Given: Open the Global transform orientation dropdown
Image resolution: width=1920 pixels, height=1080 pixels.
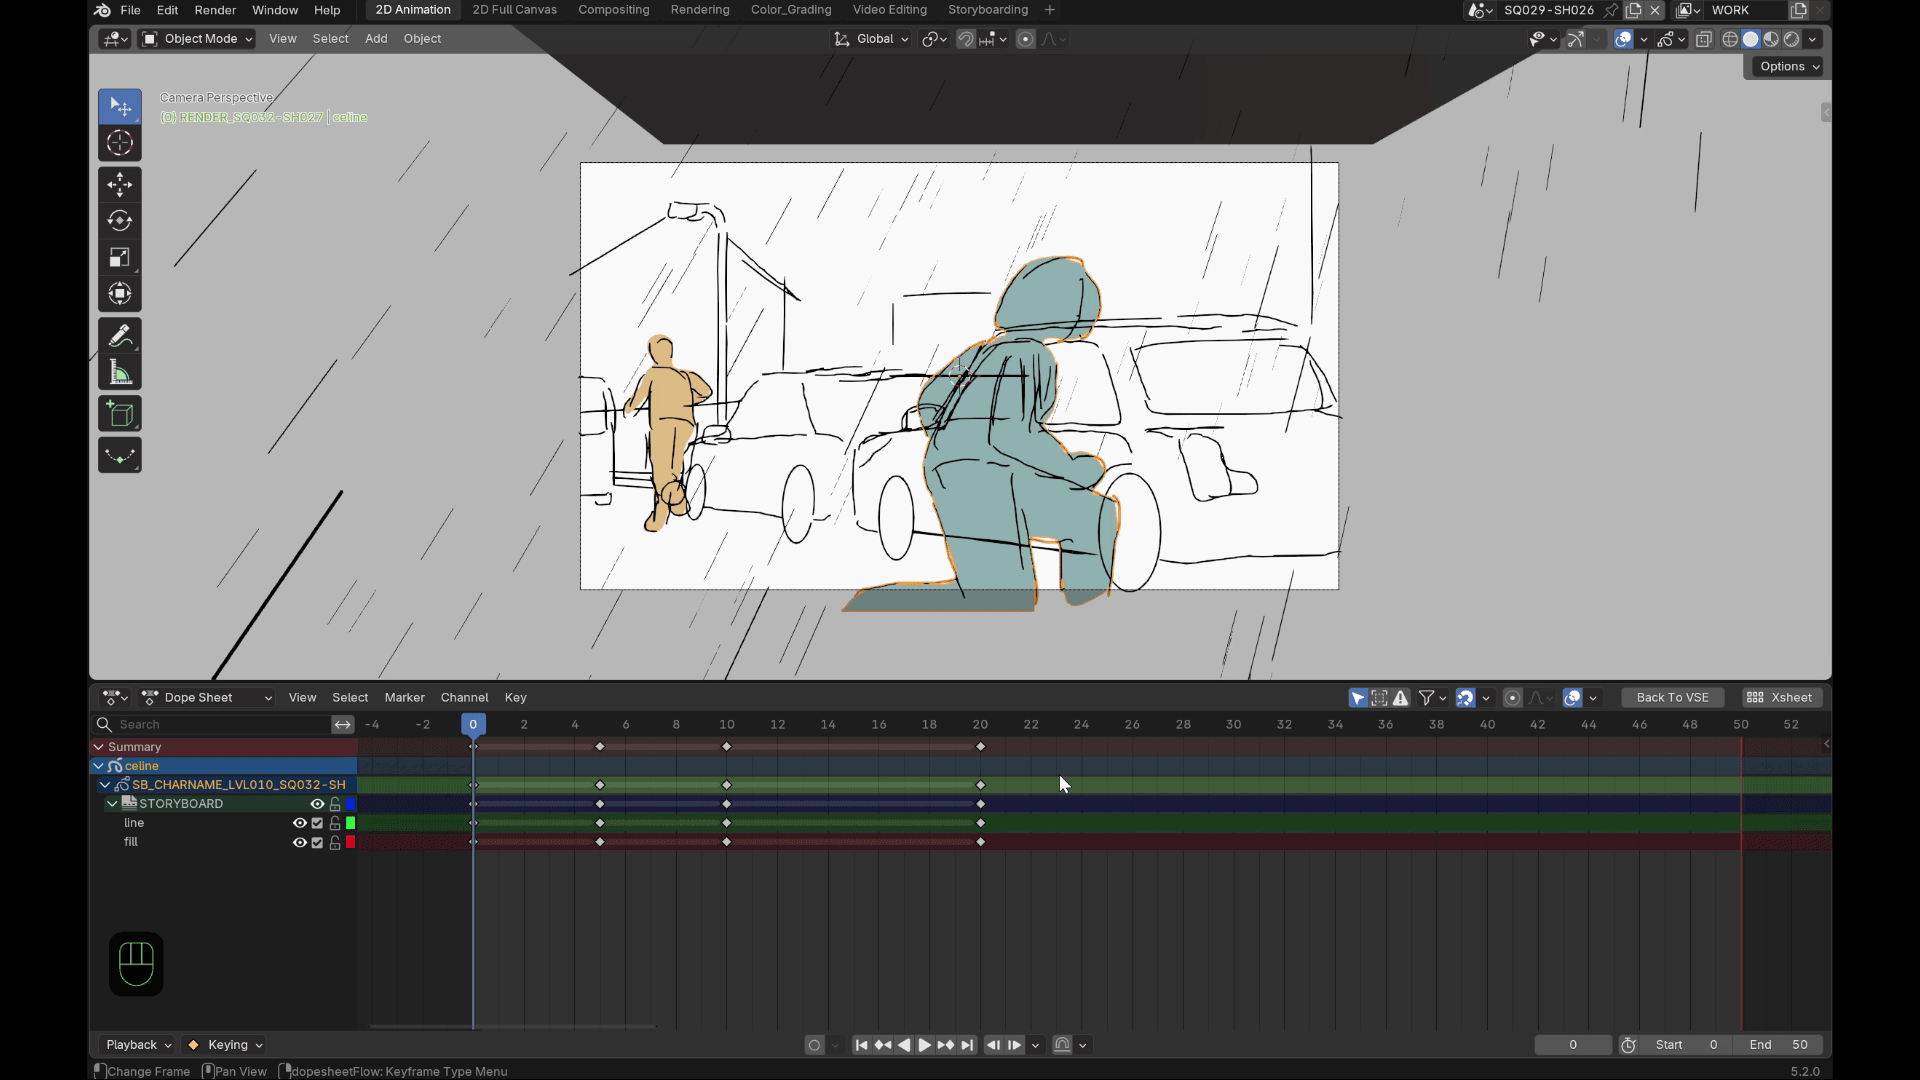Looking at the screenshot, I should click(872, 39).
